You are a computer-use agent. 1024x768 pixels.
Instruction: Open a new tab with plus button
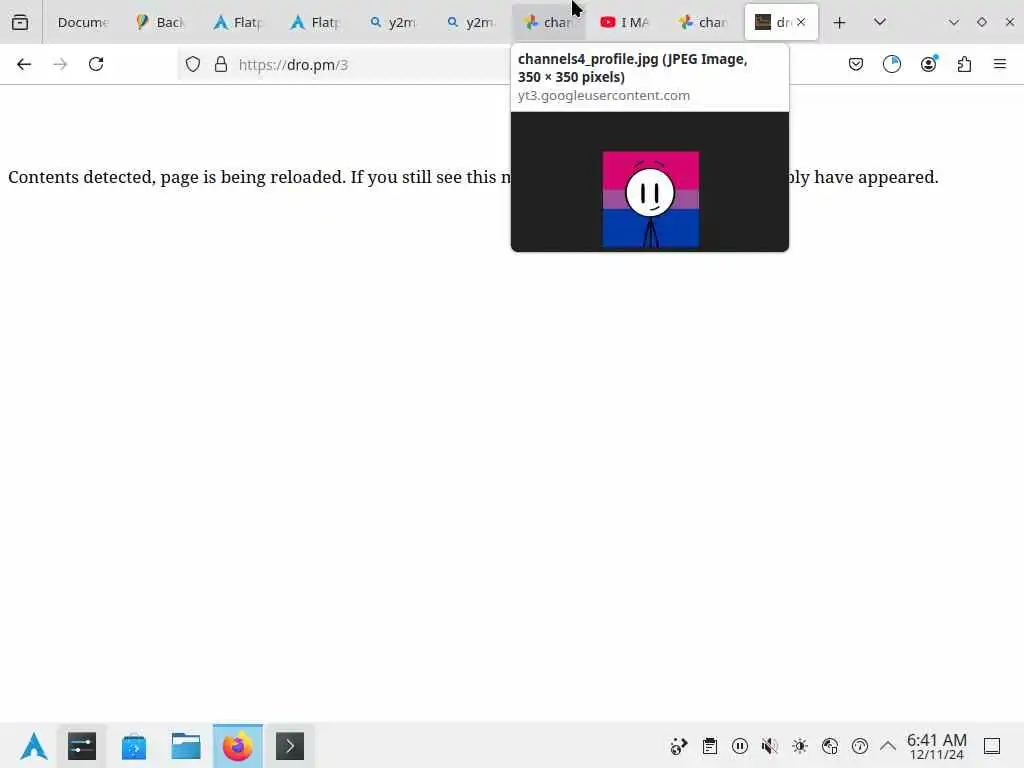[x=840, y=22]
